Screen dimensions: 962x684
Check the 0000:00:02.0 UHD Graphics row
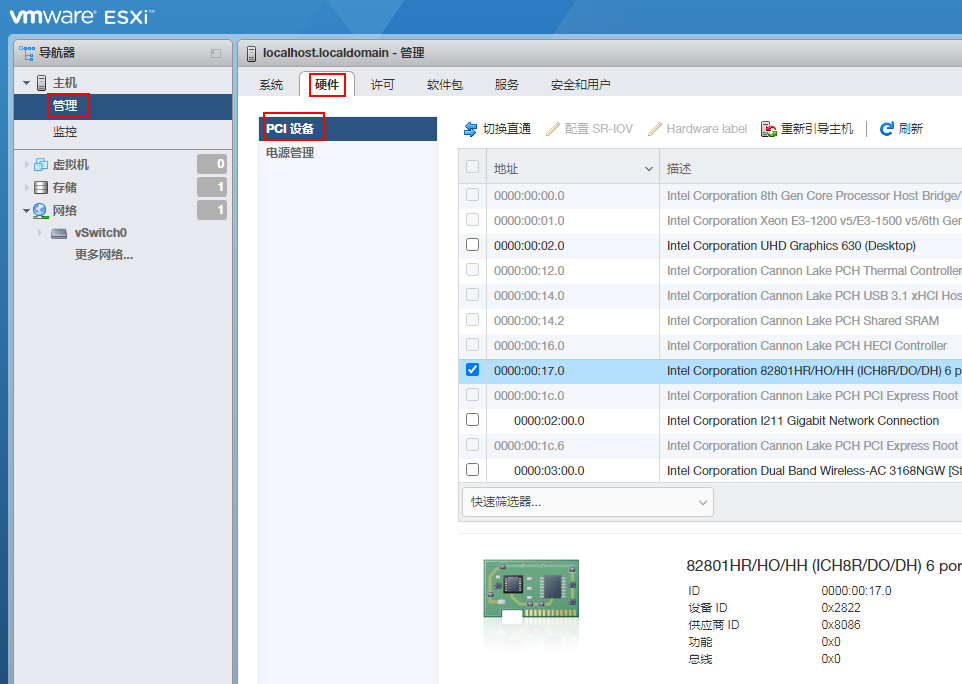pyautogui.click(x=472, y=245)
